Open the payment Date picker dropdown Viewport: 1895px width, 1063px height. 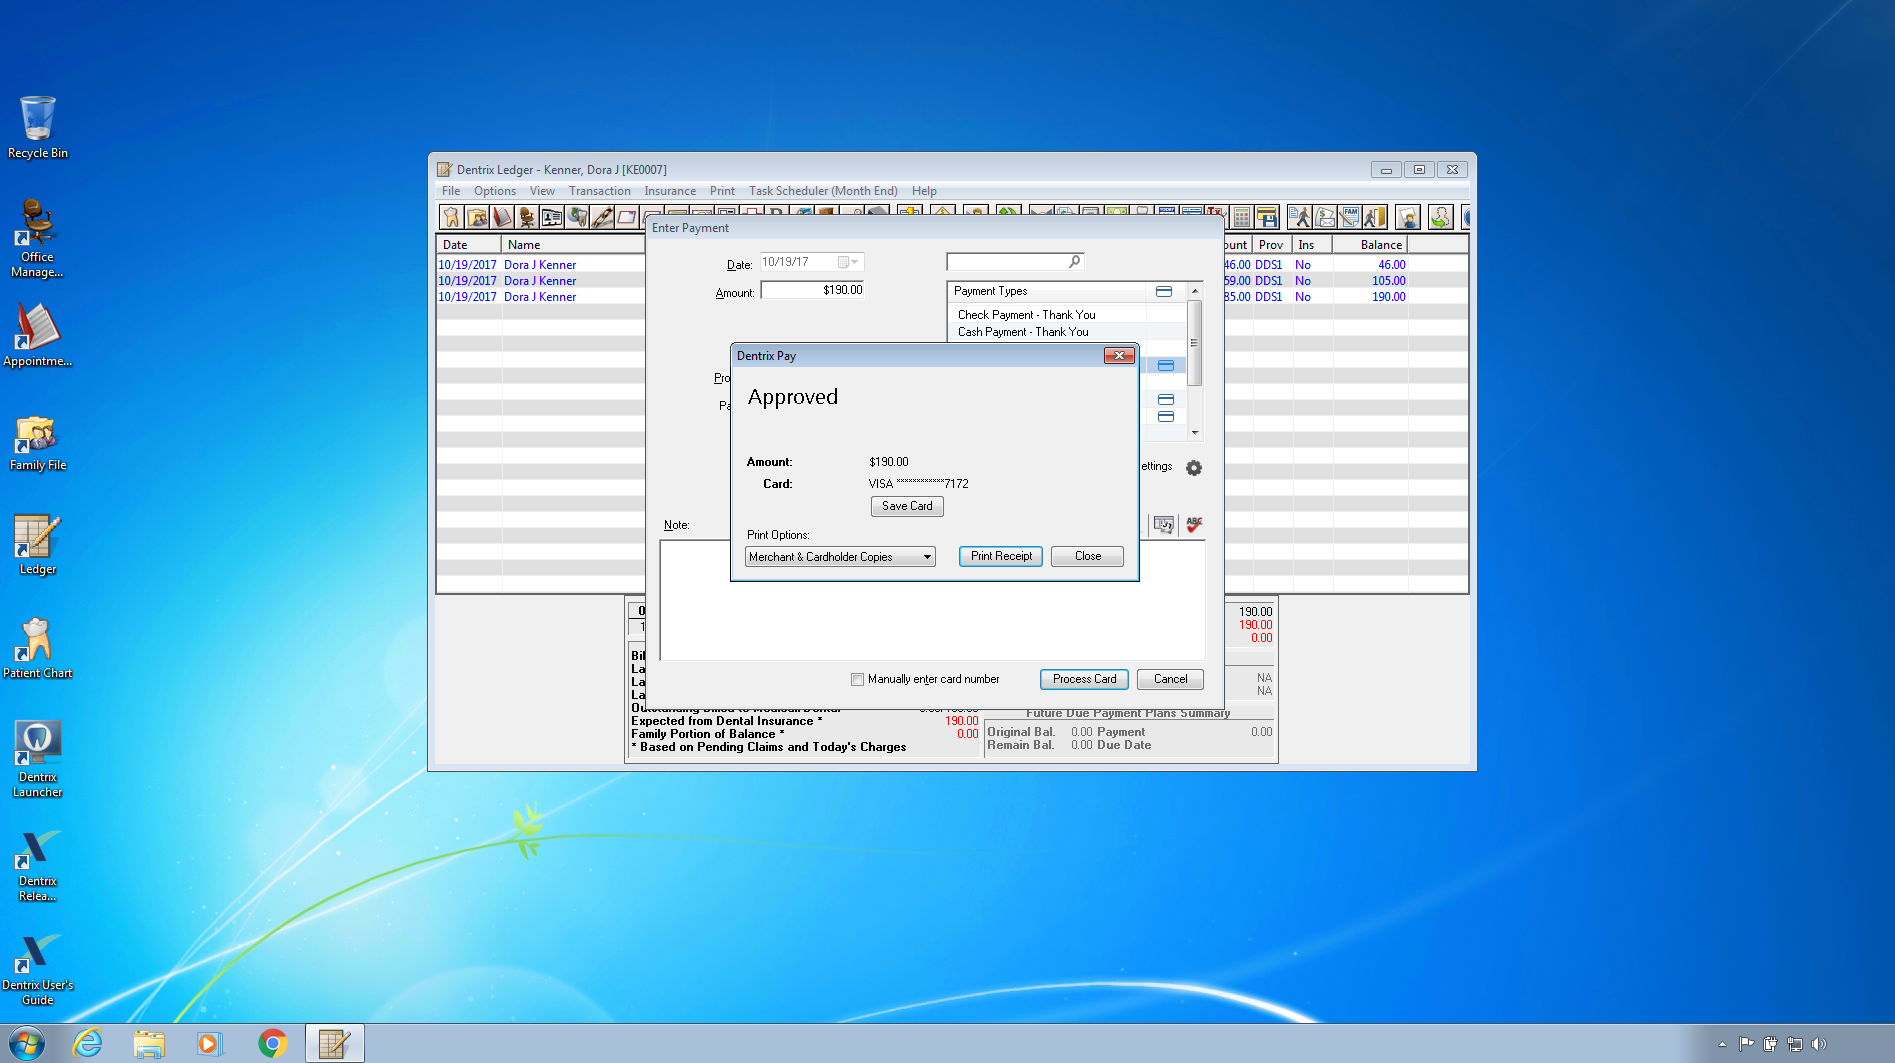848,262
